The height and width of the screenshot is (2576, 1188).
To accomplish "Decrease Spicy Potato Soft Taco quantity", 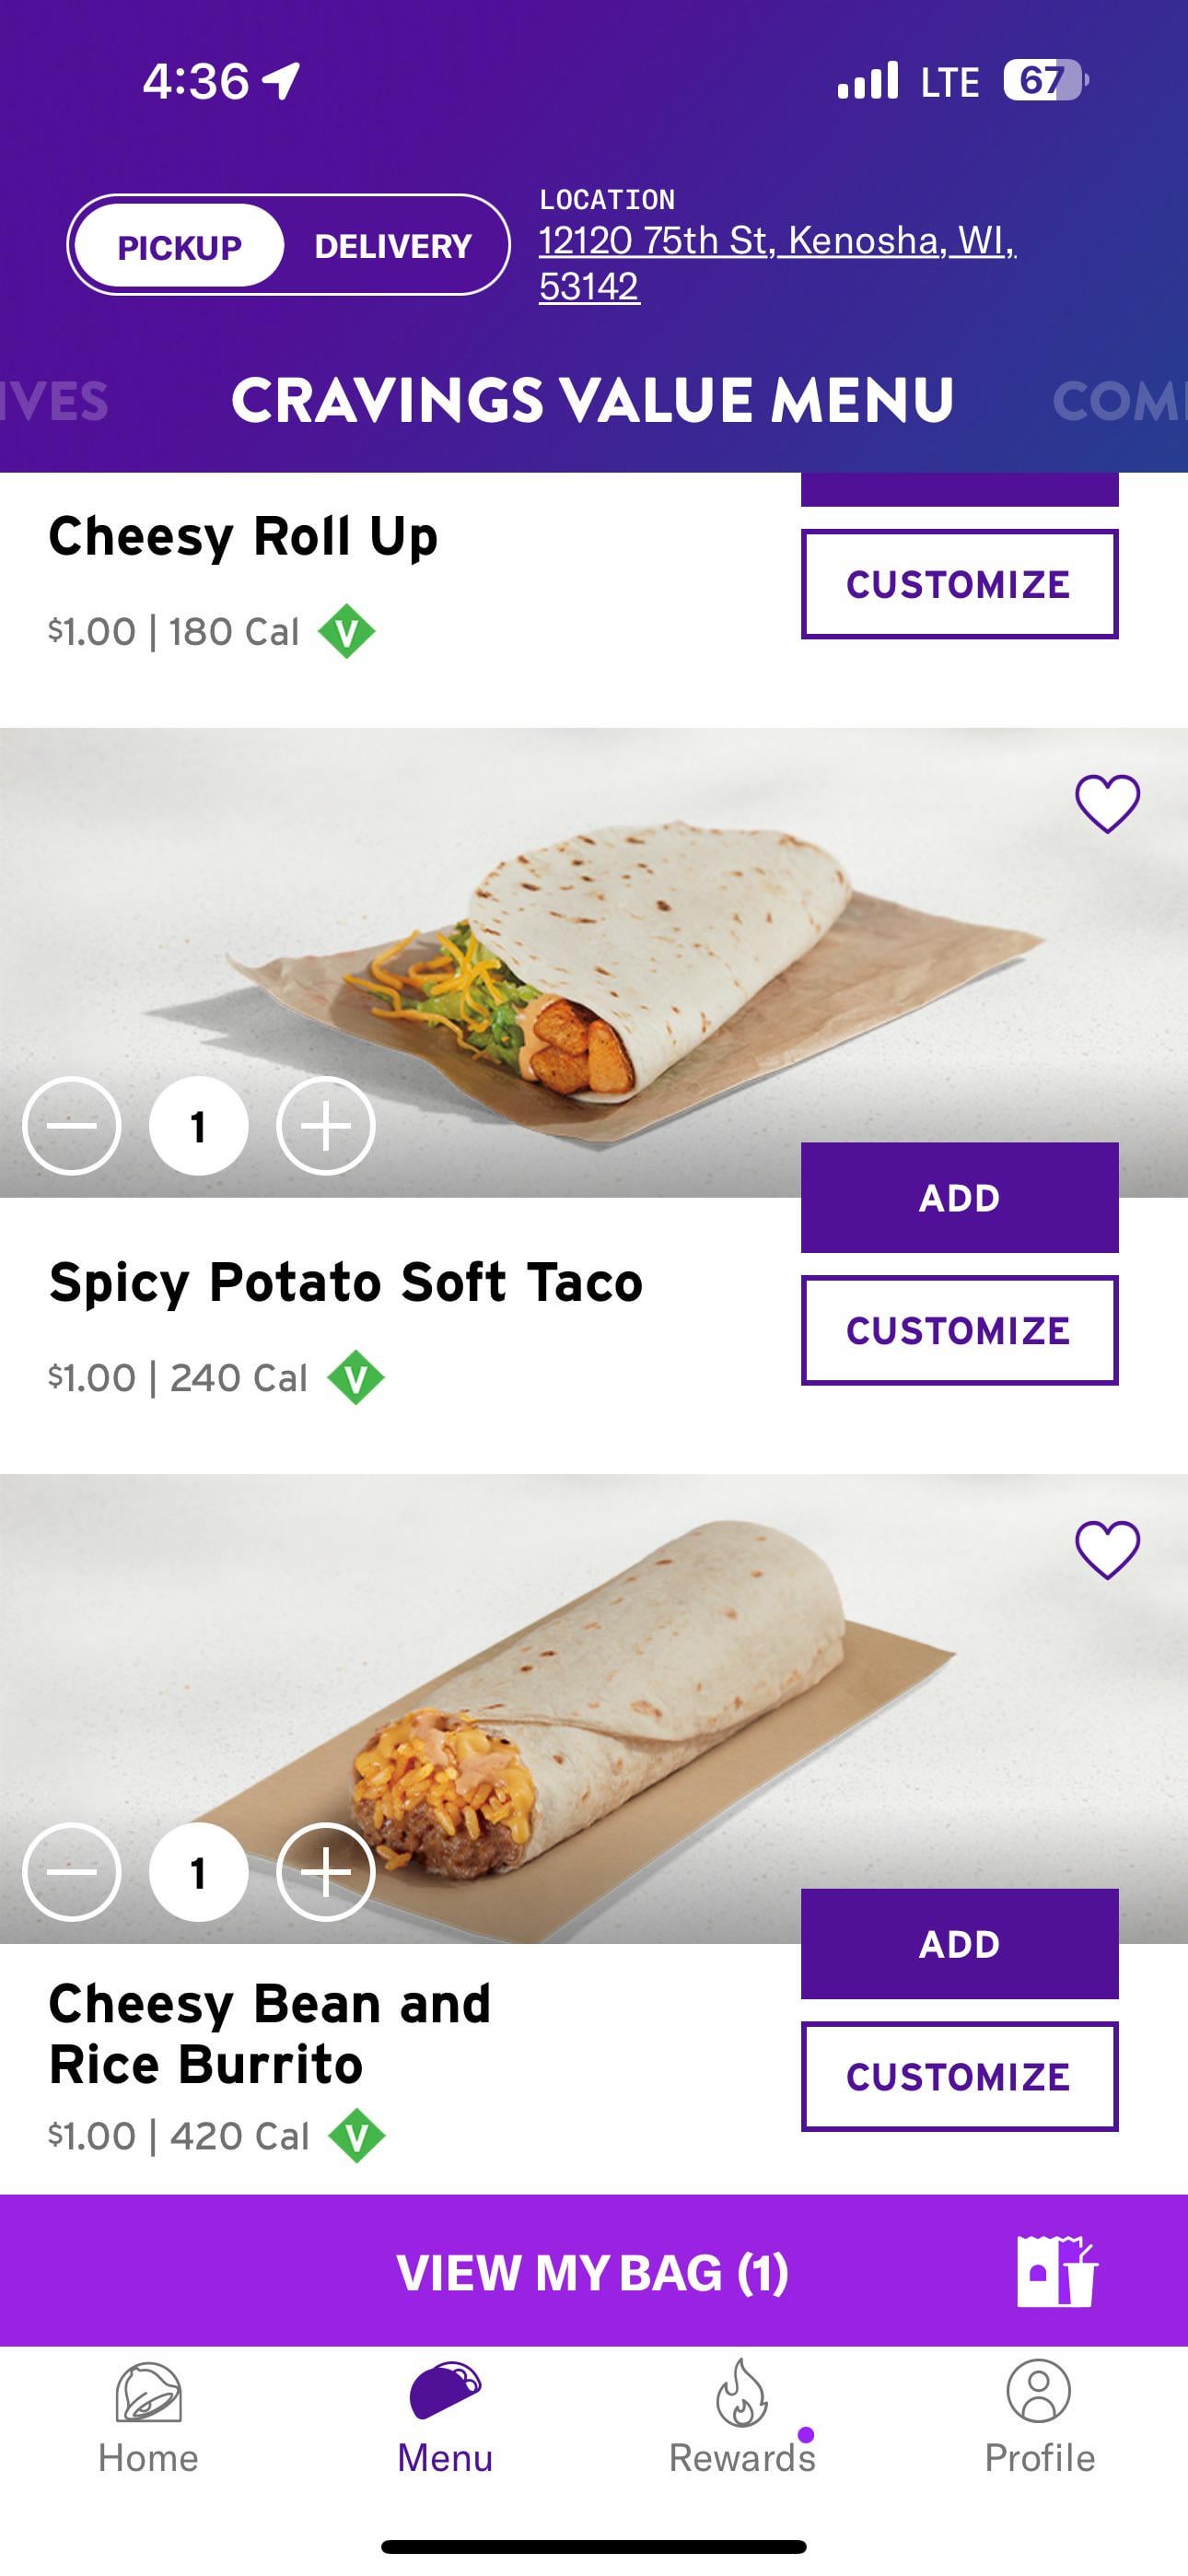I will (x=72, y=1126).
